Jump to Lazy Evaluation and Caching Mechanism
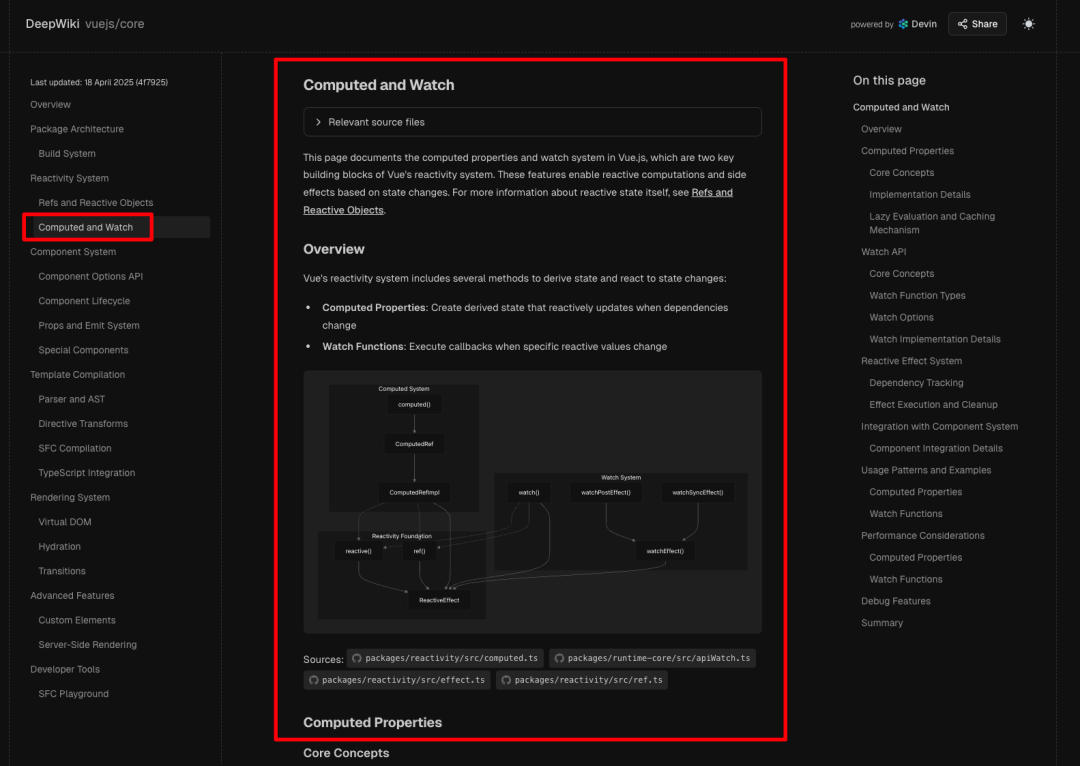This screenshot has height=766, width=1080. tap(932, 223)
